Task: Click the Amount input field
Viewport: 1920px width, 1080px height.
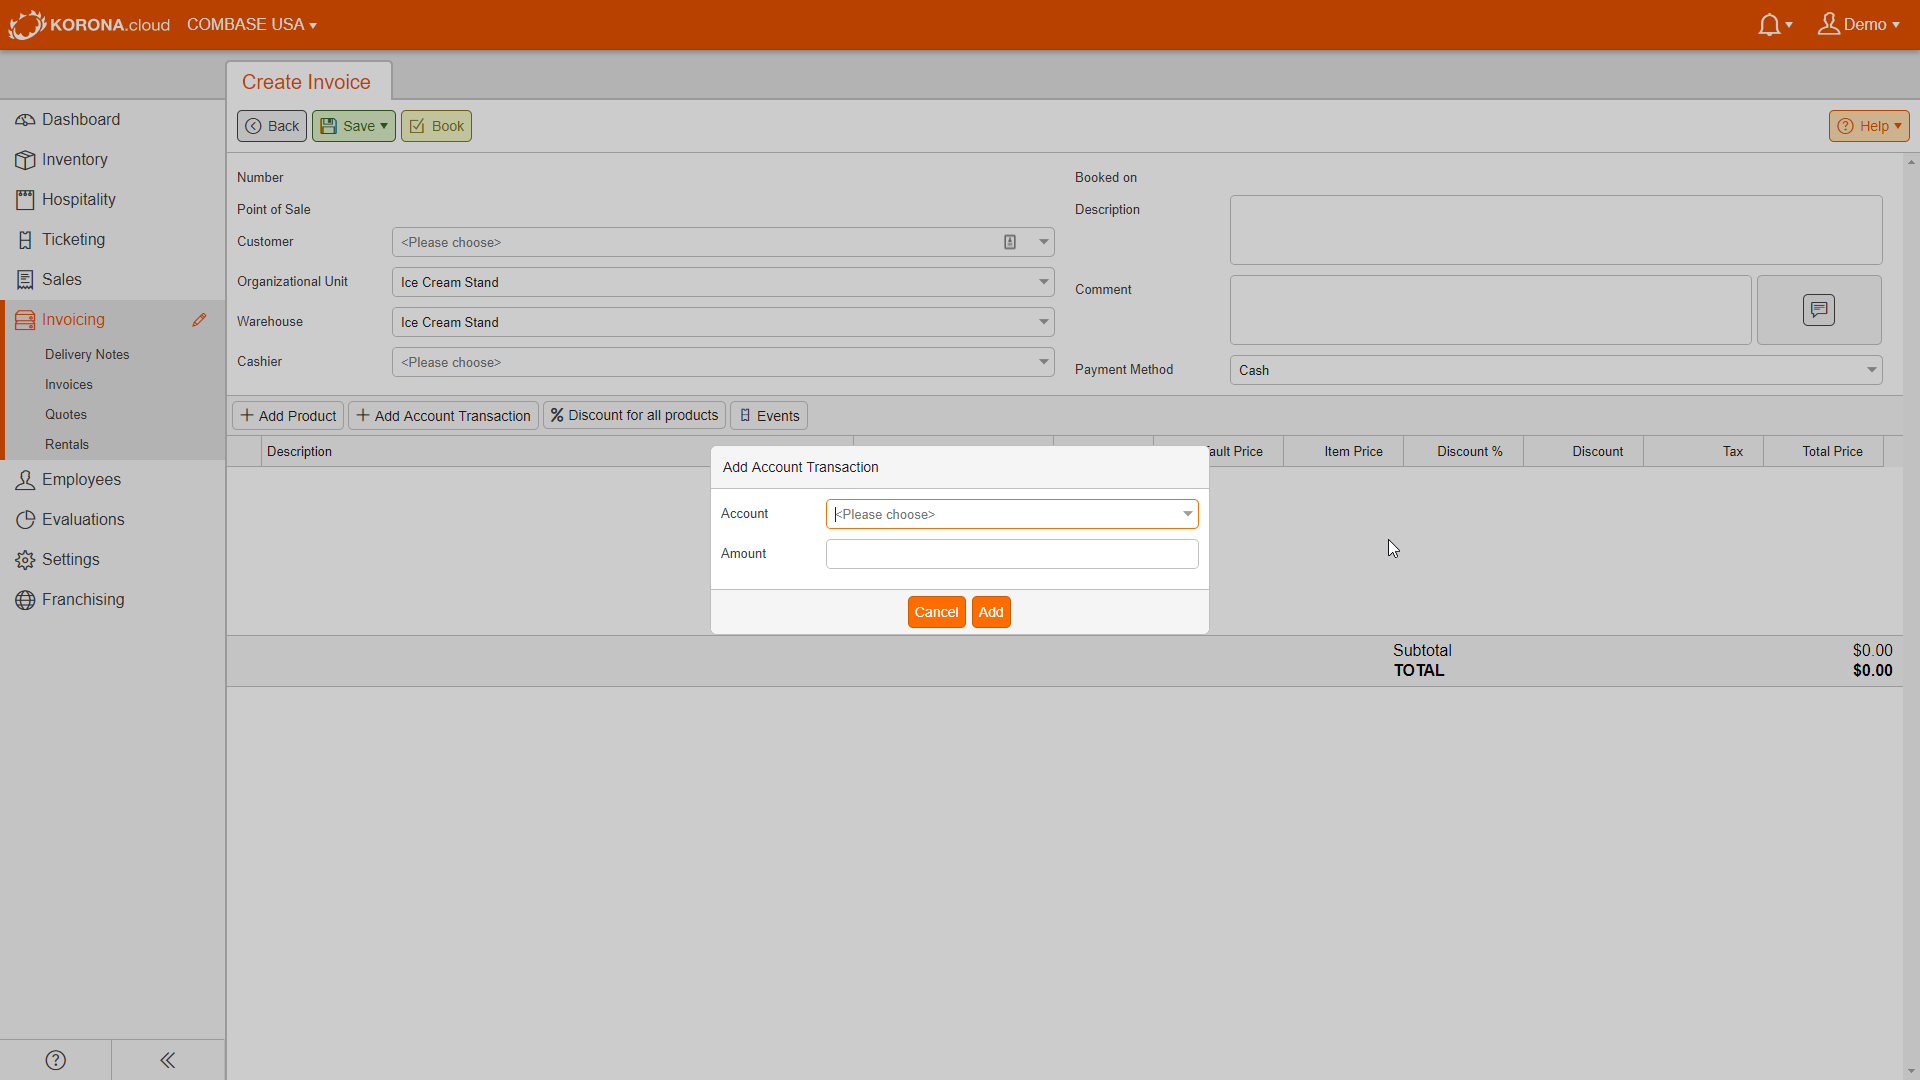Action: (x=1012, y=554)
